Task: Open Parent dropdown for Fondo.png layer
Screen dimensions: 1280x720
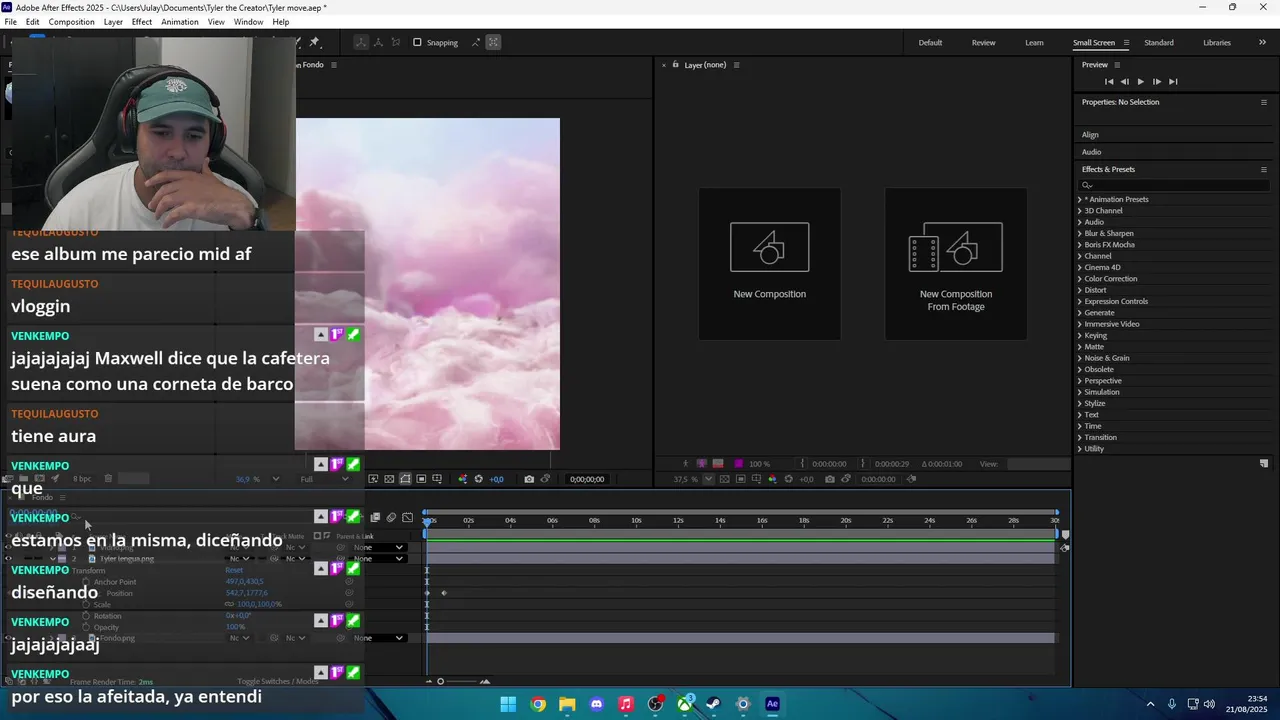Action: (x=379, y=638)
